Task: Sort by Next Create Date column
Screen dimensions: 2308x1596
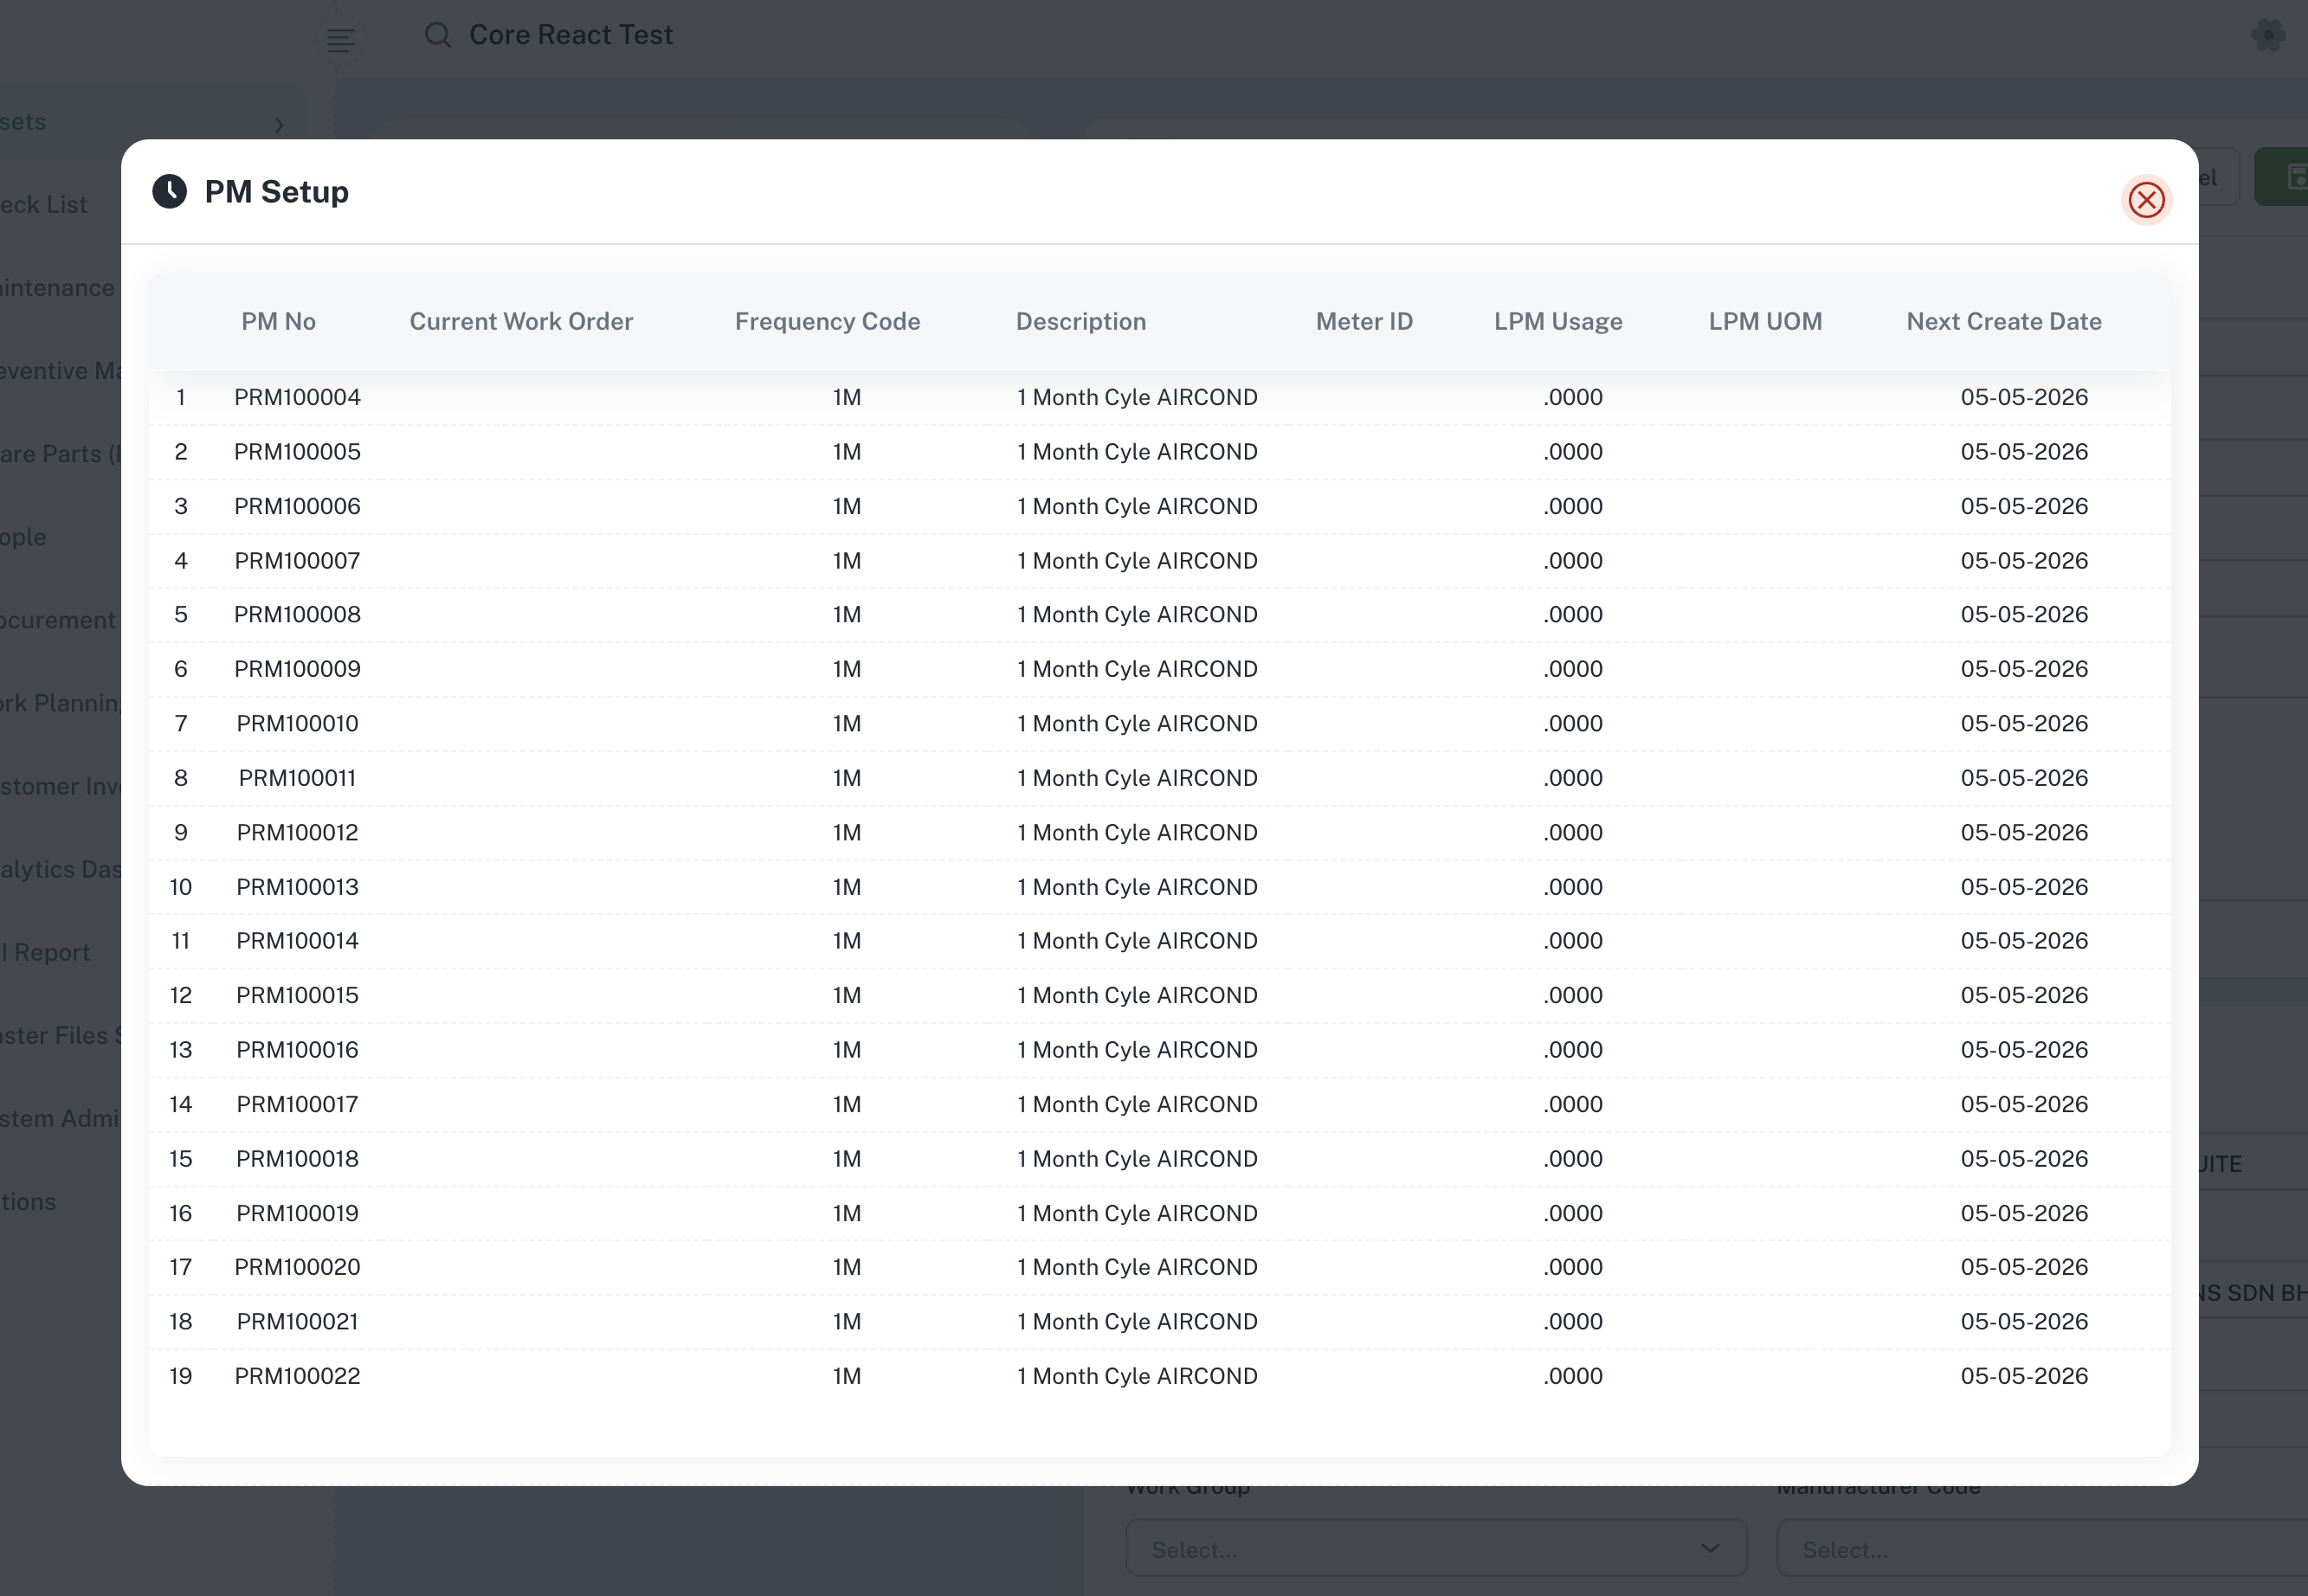Action: pos(2003,321)
